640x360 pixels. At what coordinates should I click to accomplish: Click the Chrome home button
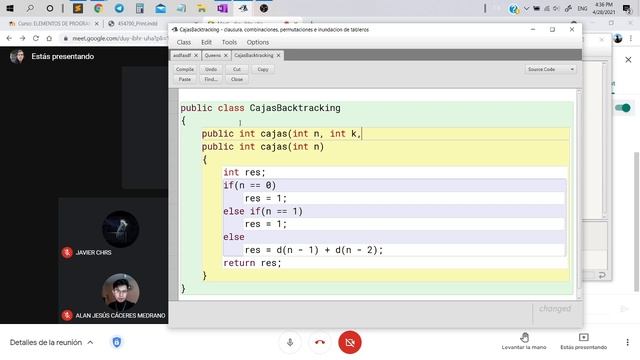click(49, 38)
